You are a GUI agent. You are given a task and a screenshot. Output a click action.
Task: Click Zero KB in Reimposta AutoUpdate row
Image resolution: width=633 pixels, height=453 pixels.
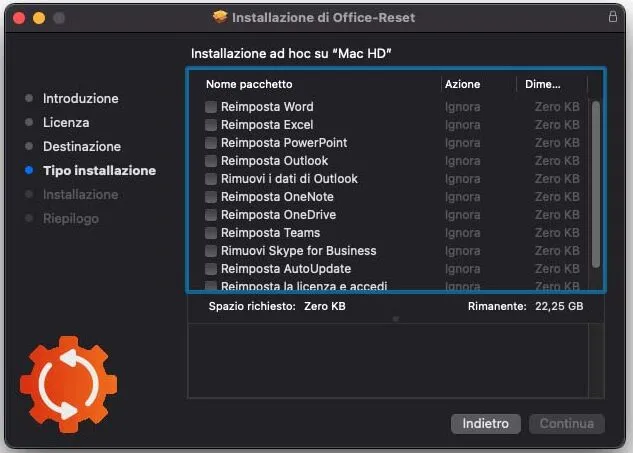557,269
